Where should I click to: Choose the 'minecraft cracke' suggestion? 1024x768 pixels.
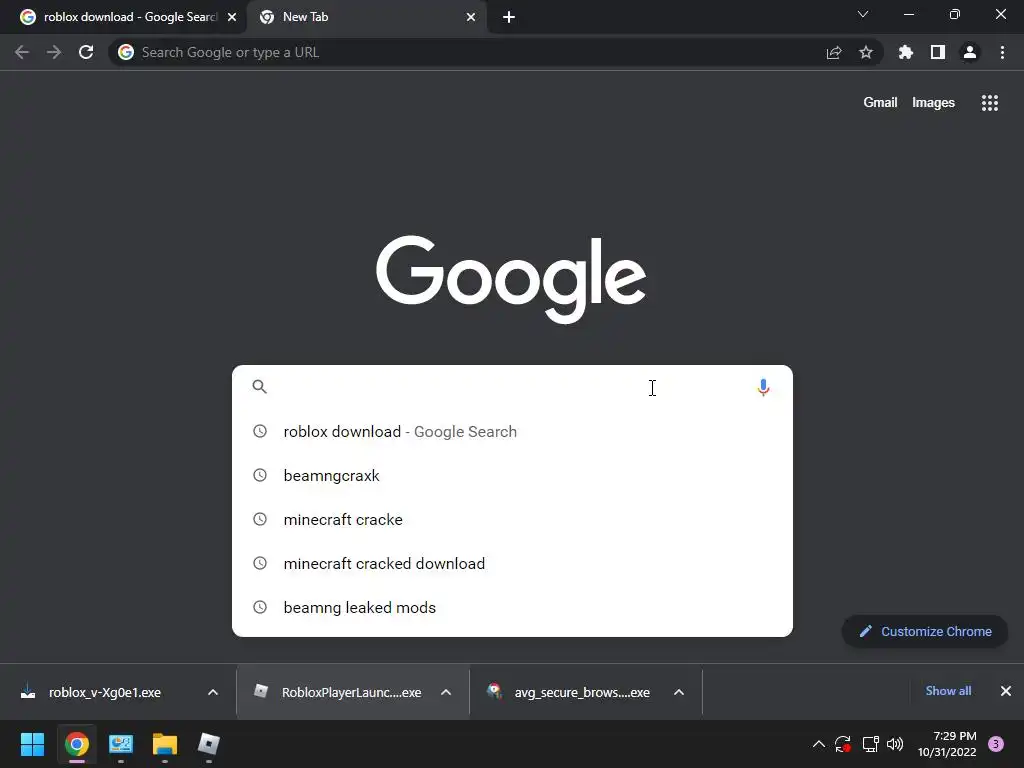click(513, 520)
